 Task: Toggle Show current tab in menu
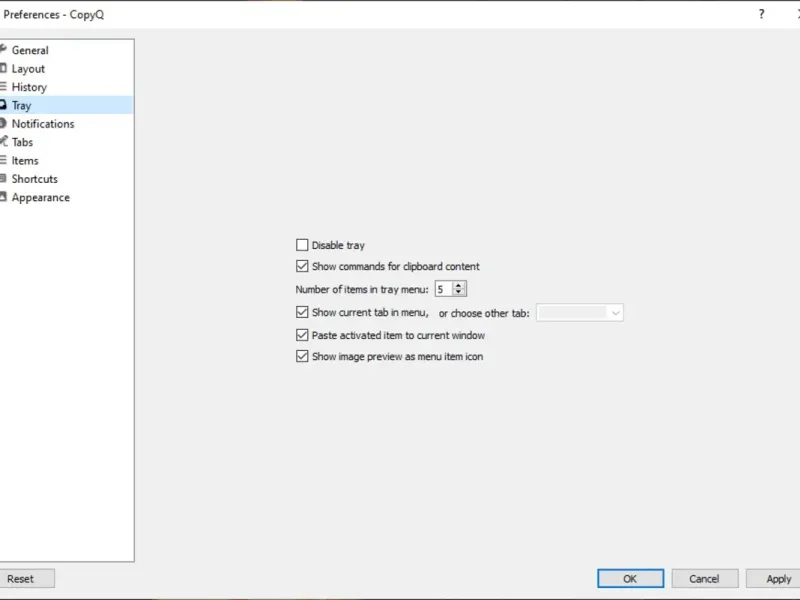[302, 312]
